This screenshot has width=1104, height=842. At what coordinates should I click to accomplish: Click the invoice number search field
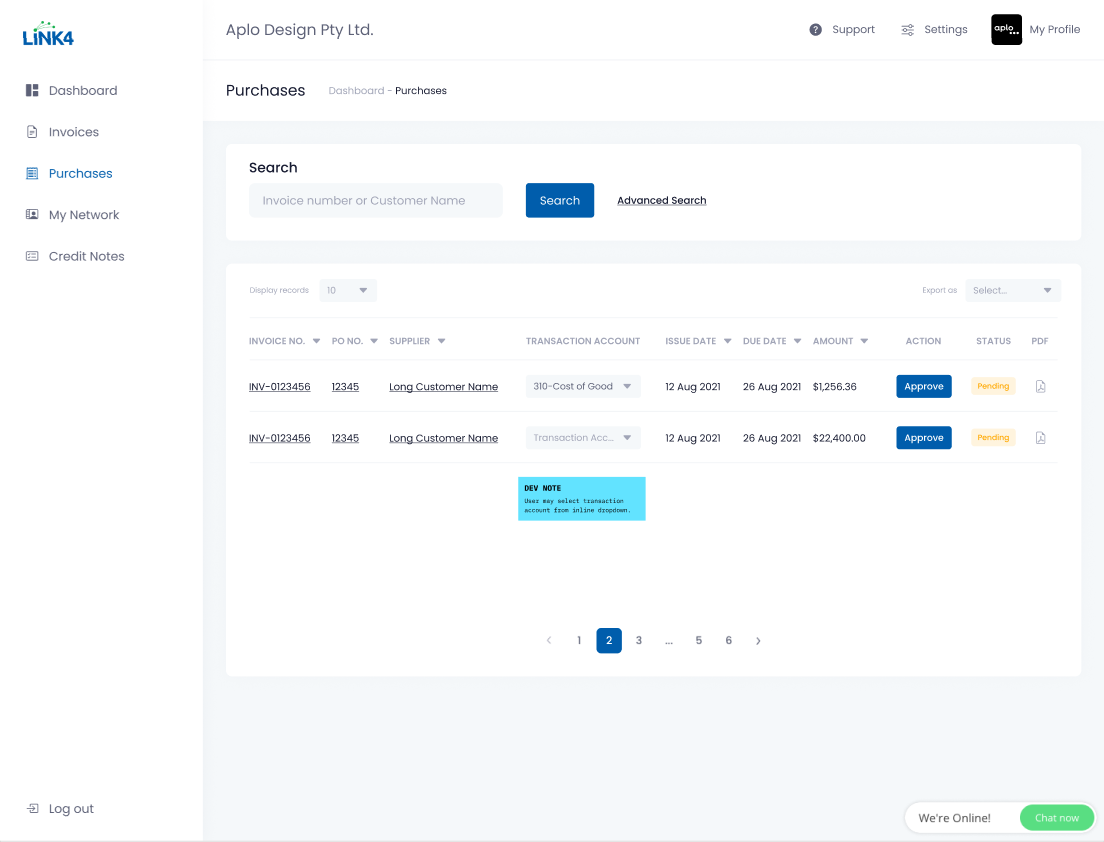click(375, 200)
